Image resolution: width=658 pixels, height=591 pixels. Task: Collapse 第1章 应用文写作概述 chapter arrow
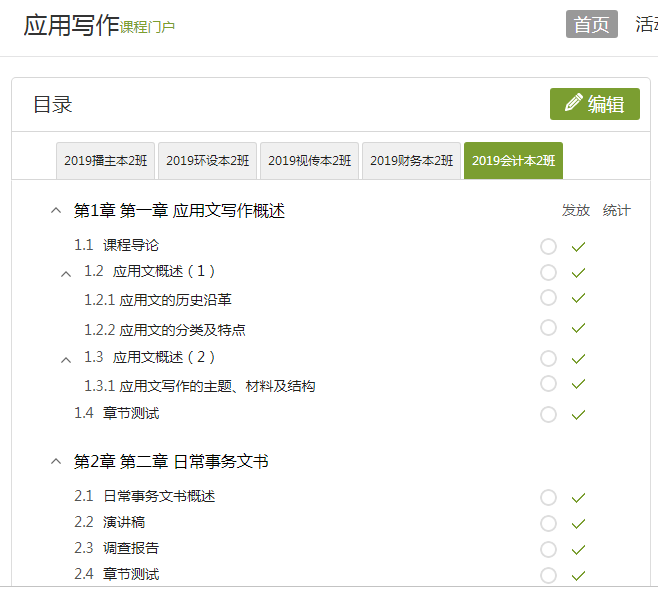[56, 210]
